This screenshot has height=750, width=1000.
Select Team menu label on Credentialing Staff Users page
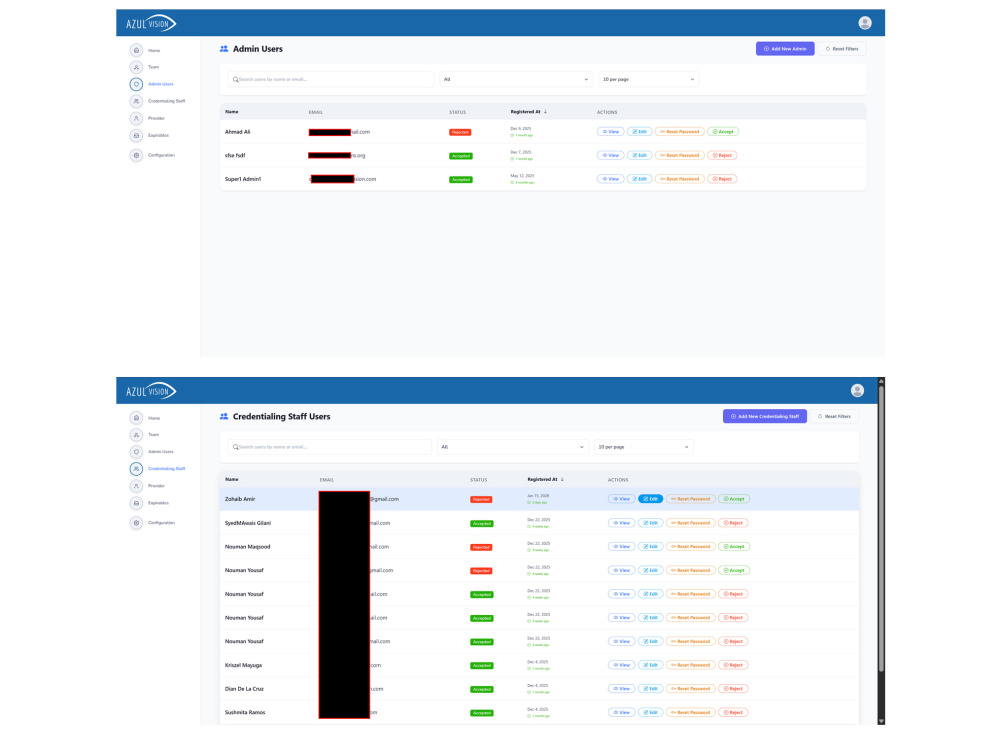[x=154, y=435]
